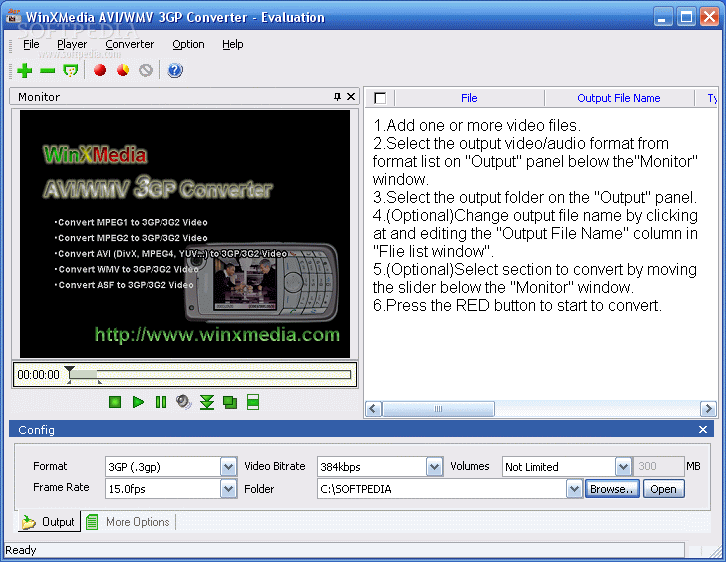Image resolution: width=726 pixels, height=562 pixels.
Task: Click the seek slider start marker
Action: [x=69, y=370]
